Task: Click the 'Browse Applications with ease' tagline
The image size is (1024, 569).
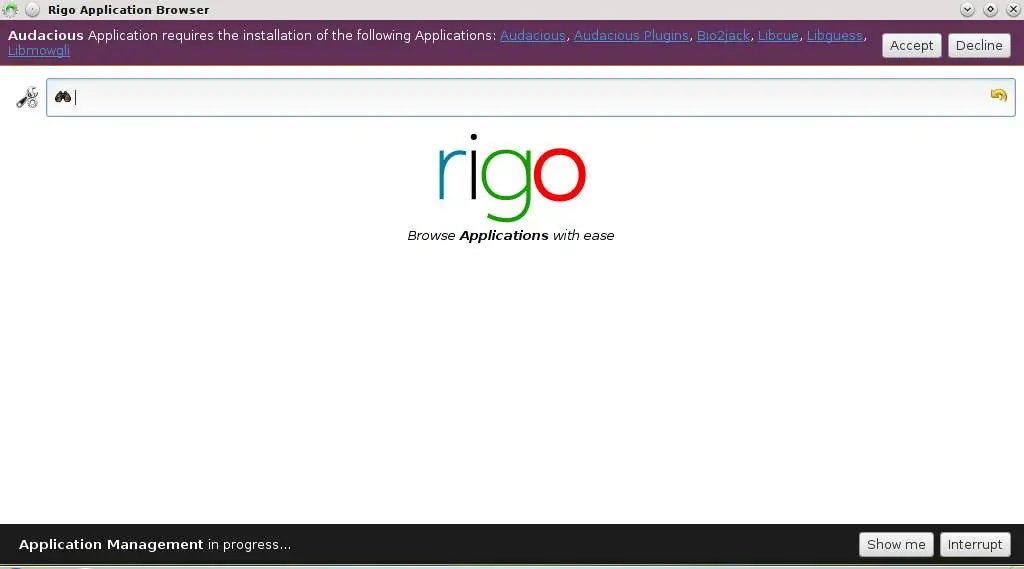Action: [511, 236]
